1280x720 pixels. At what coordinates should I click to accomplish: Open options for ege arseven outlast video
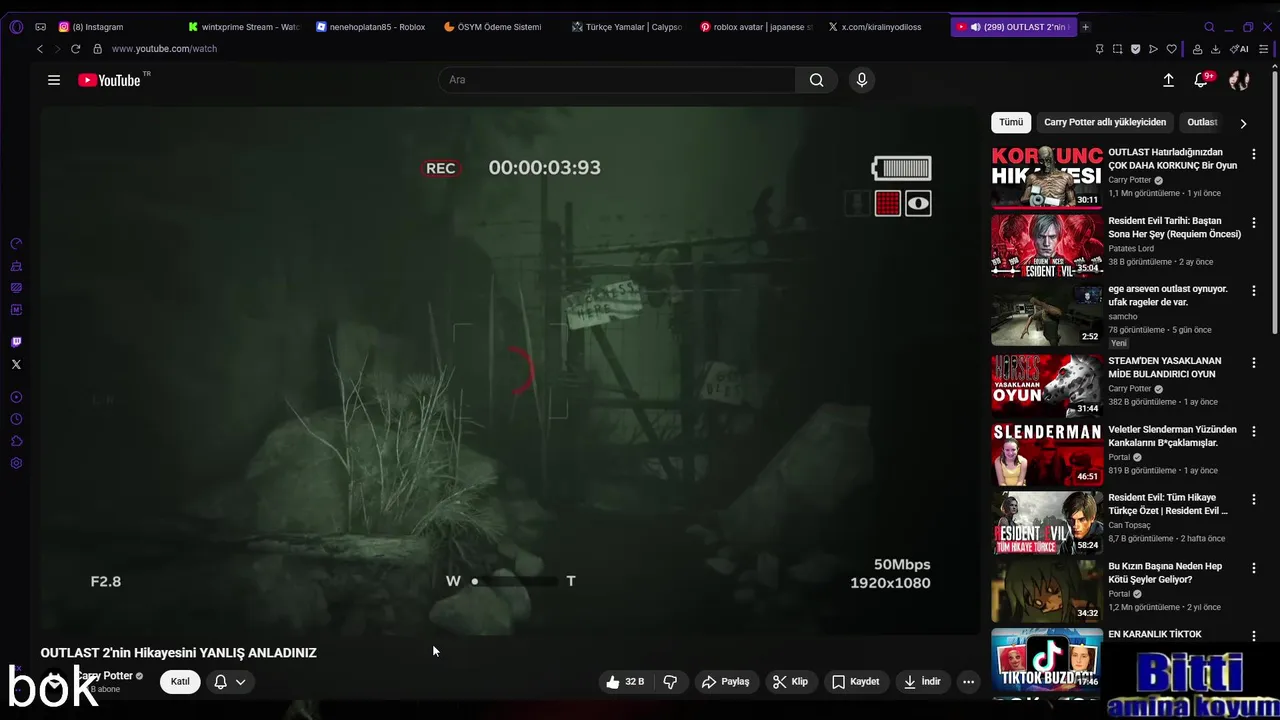pos(1254,290)
